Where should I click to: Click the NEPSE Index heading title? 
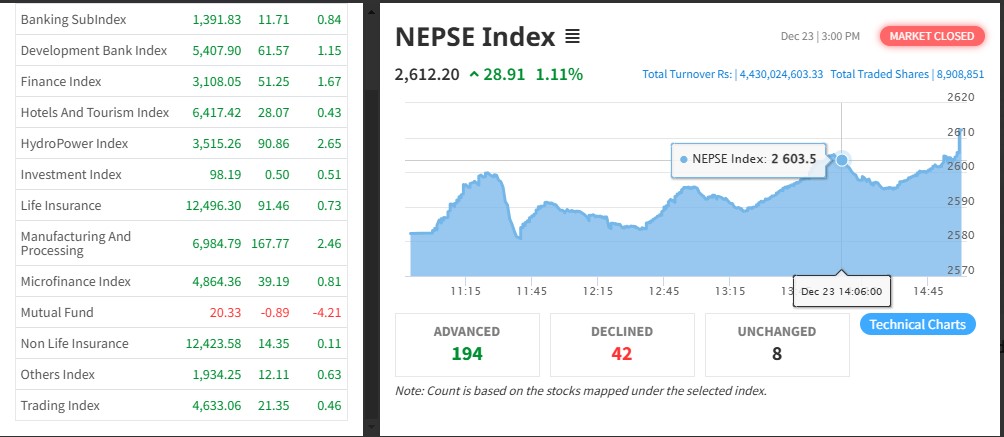pyautogui.click(x=474, y=37)
